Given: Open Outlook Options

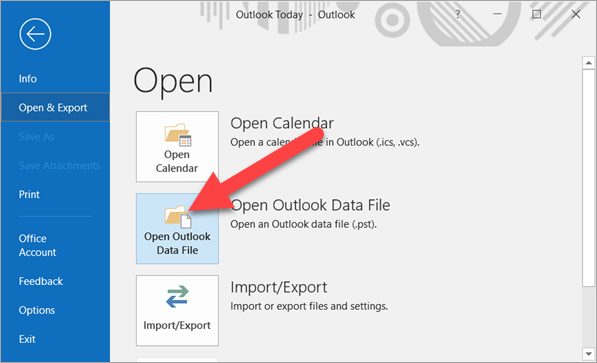Looking at the screenshot, I should click(x=37, y=310).
